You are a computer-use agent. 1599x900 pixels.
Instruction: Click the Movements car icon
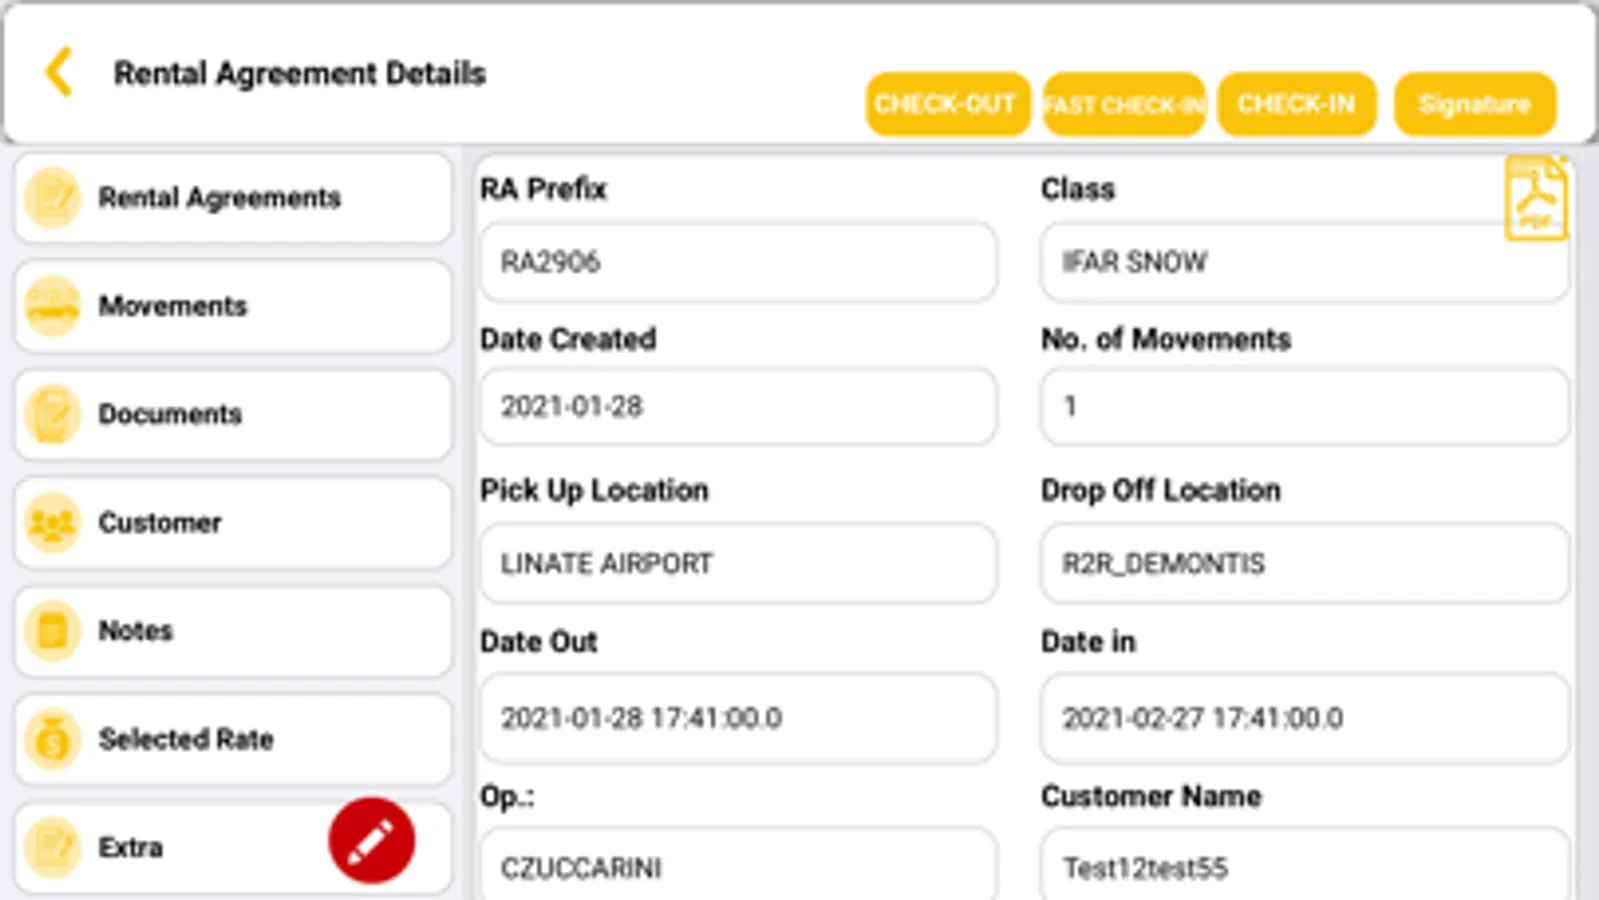click(52, 306)
